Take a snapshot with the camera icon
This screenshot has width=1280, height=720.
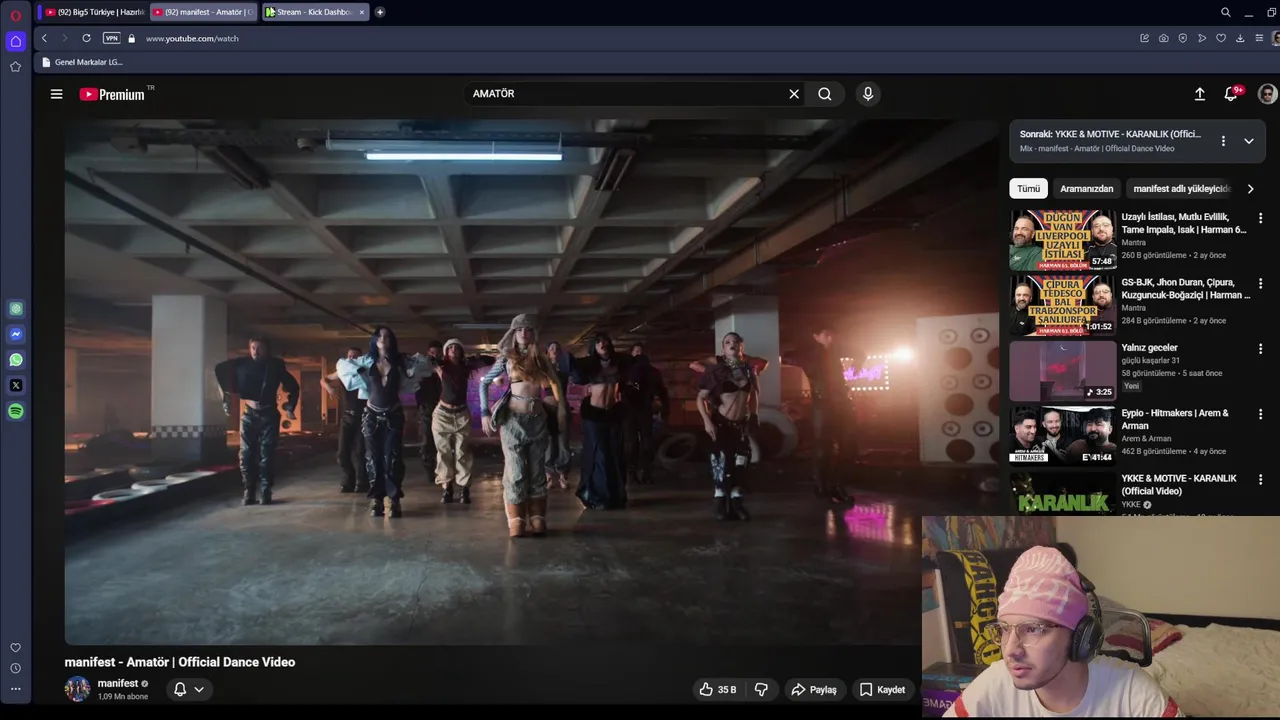pos(1163,38)
